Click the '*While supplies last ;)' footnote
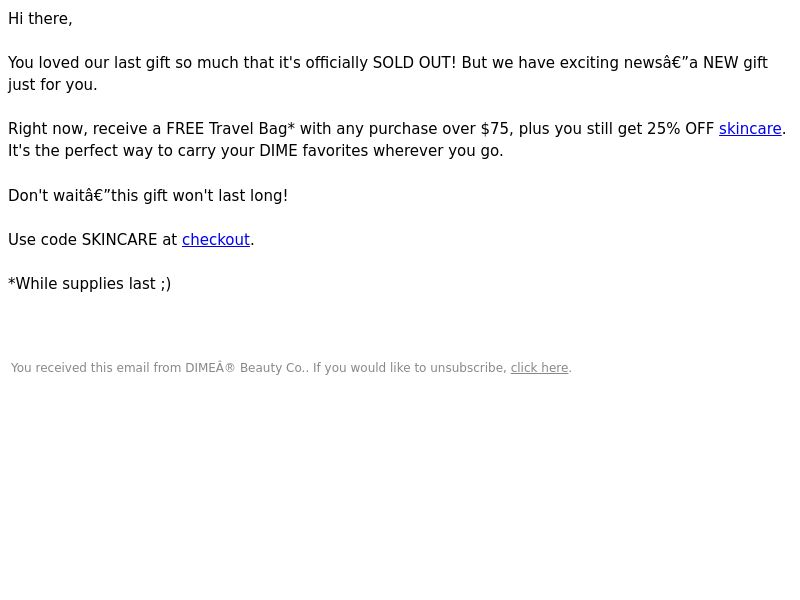800x600 pixels. point(90,284)
